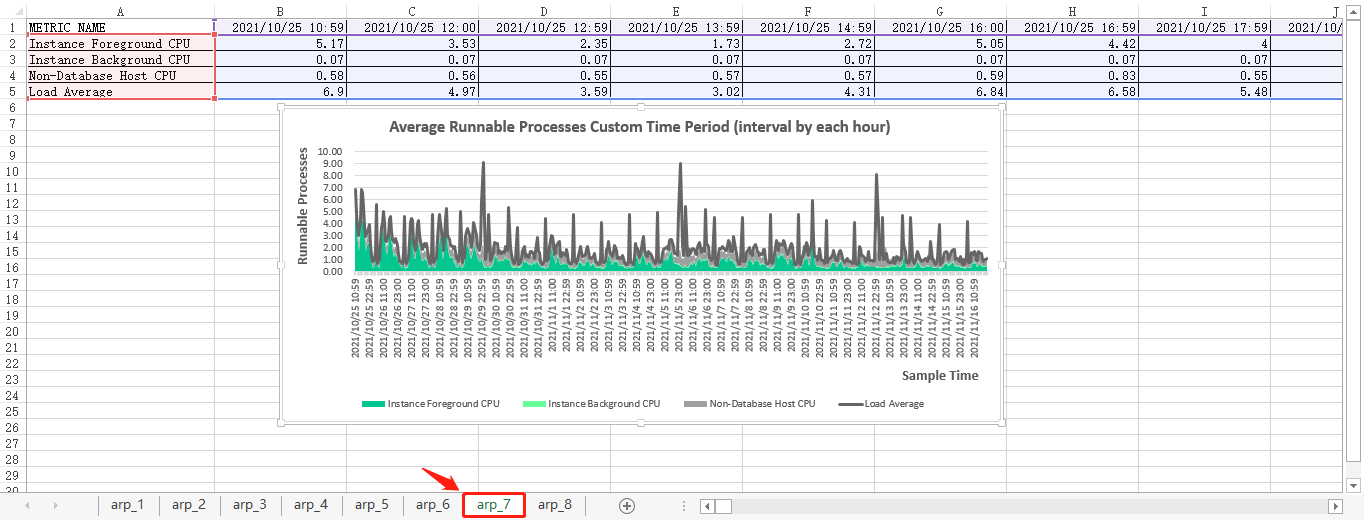
Task: Select Instance Background CPU cell
Action: pos(120,60)
